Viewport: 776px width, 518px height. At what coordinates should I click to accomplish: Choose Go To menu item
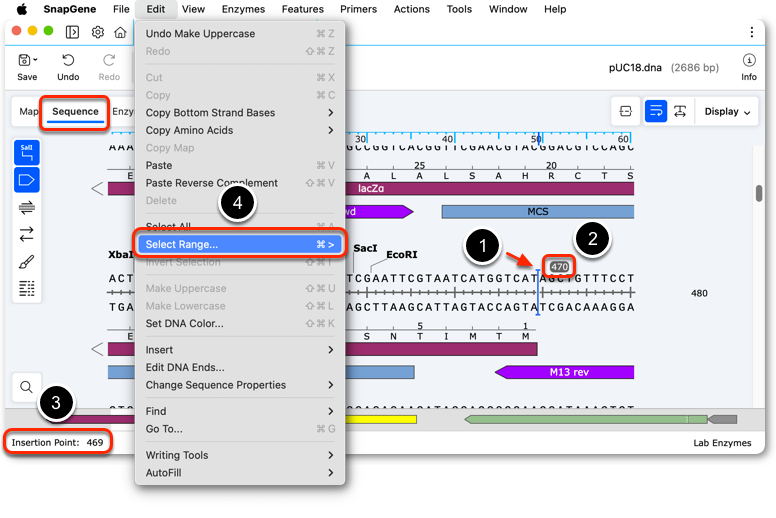240,429
